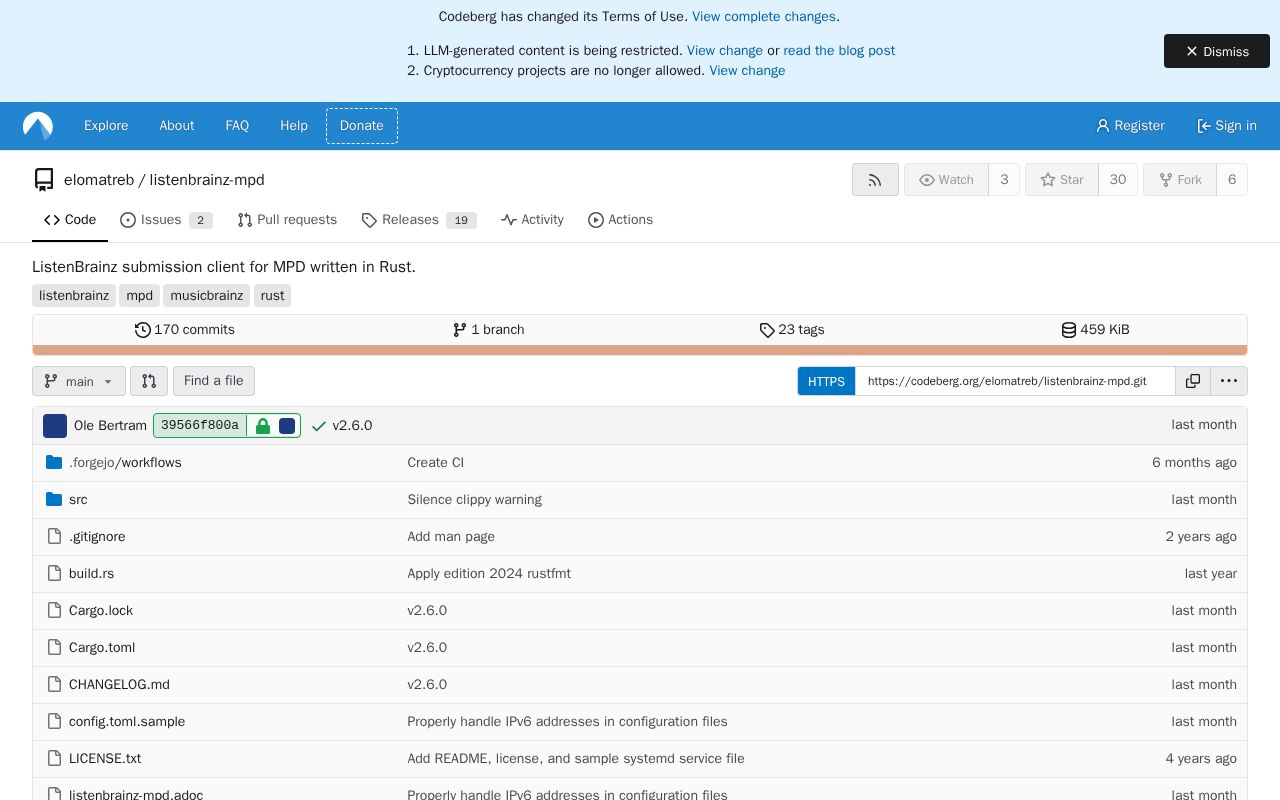Open commit hash 39566f800a

[200, 426]
